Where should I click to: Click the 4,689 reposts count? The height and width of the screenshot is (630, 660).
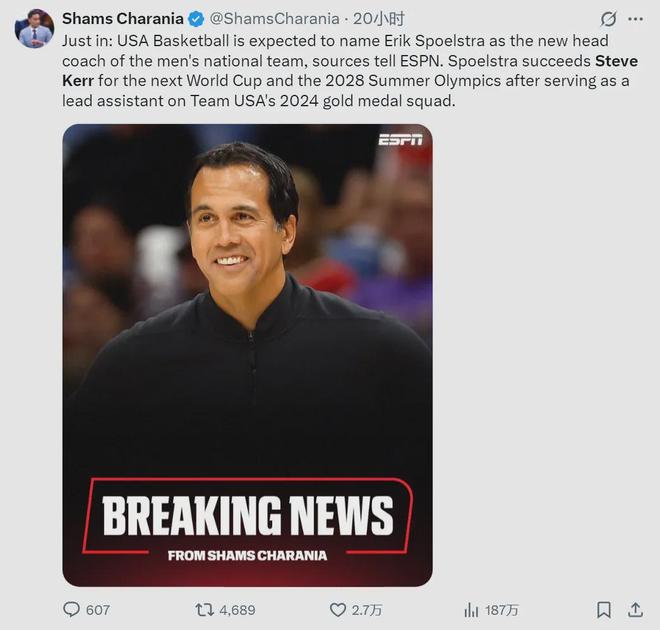237,609
